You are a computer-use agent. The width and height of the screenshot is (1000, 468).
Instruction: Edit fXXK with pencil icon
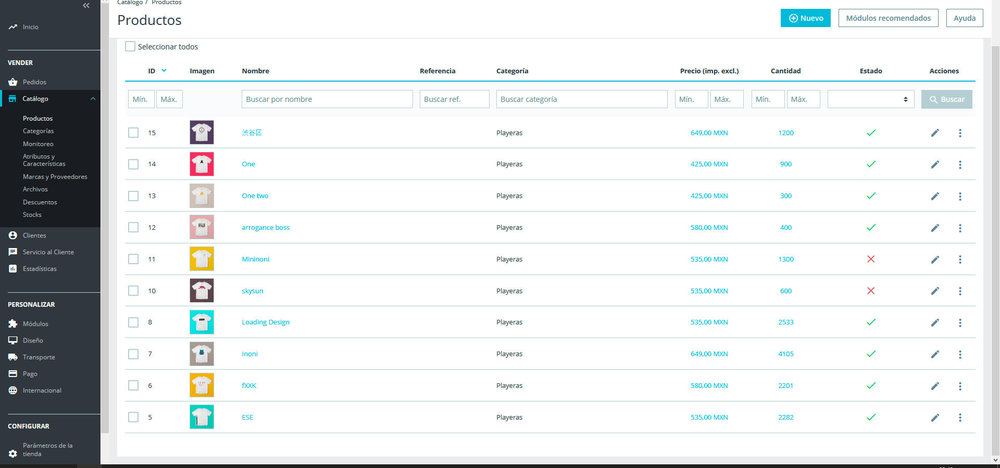[935, 386]
